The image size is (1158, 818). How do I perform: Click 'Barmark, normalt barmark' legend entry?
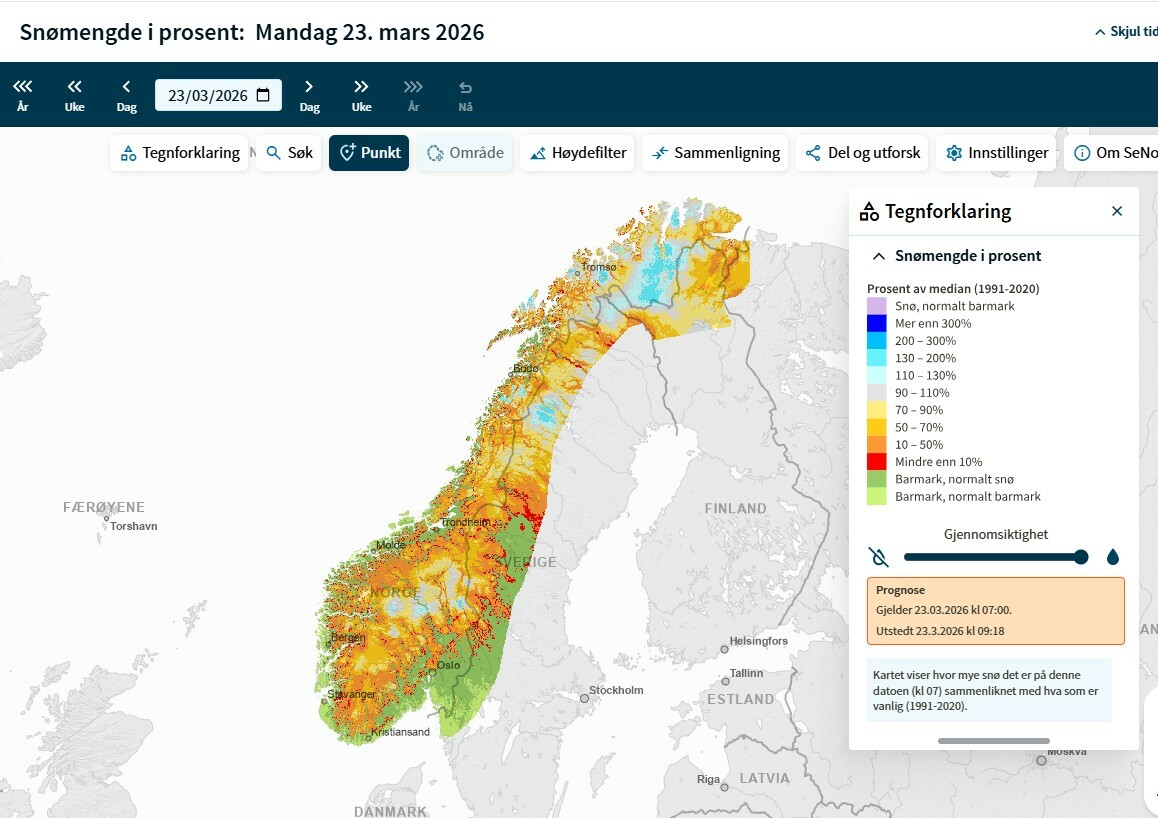[967, 497]
